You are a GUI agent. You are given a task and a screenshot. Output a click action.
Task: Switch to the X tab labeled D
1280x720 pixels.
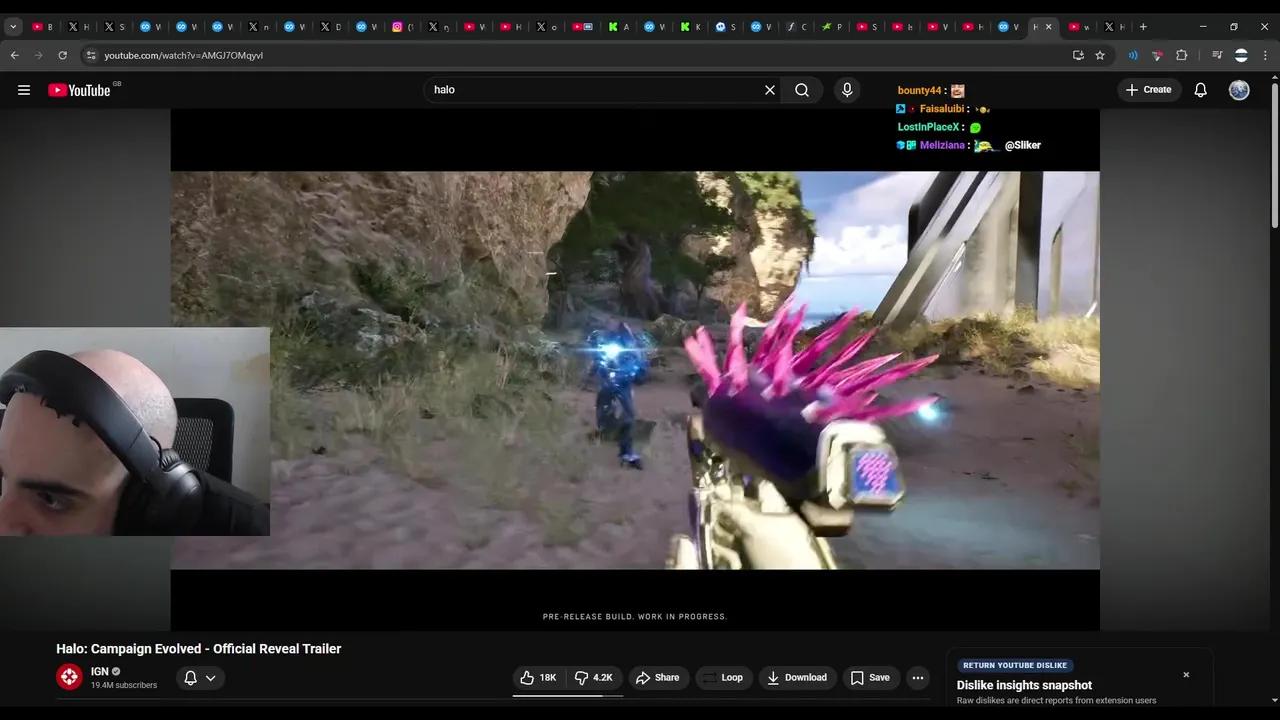point(330,27)
